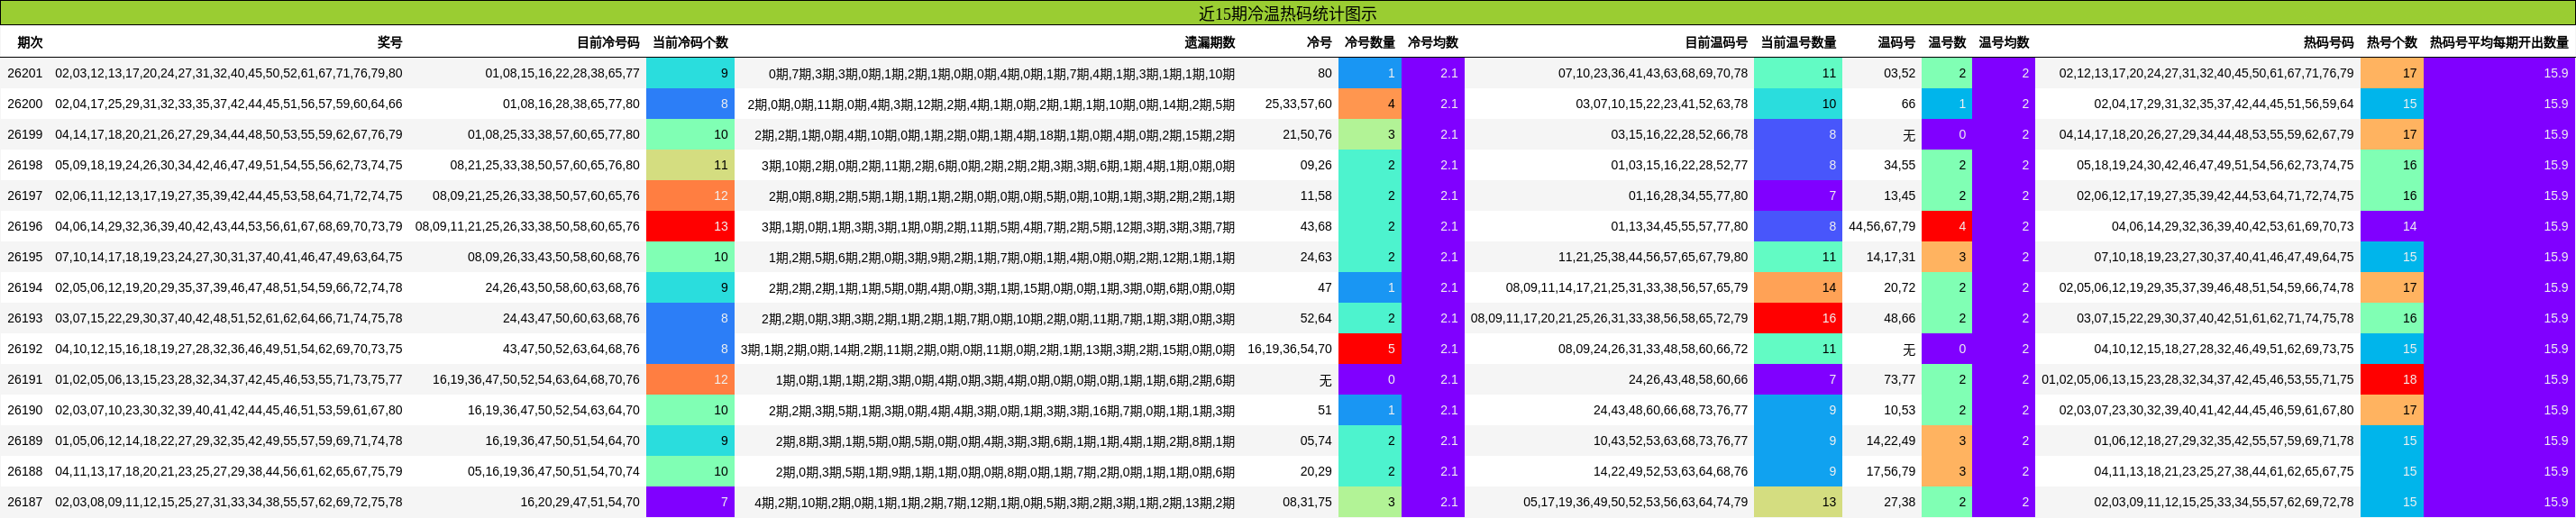Viewport: 2576px width, 518px height.
Task: Select period number 26191
Action: [x=25, y=380]
